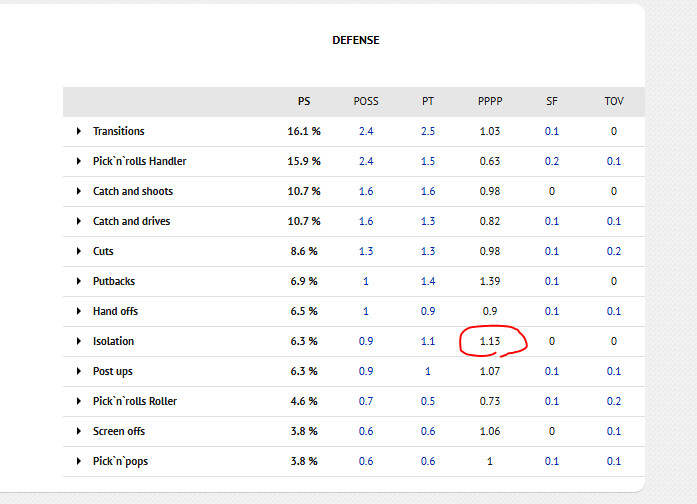
Task: Expand the Catch and shoots row
Action: click(x=79, y=191)
